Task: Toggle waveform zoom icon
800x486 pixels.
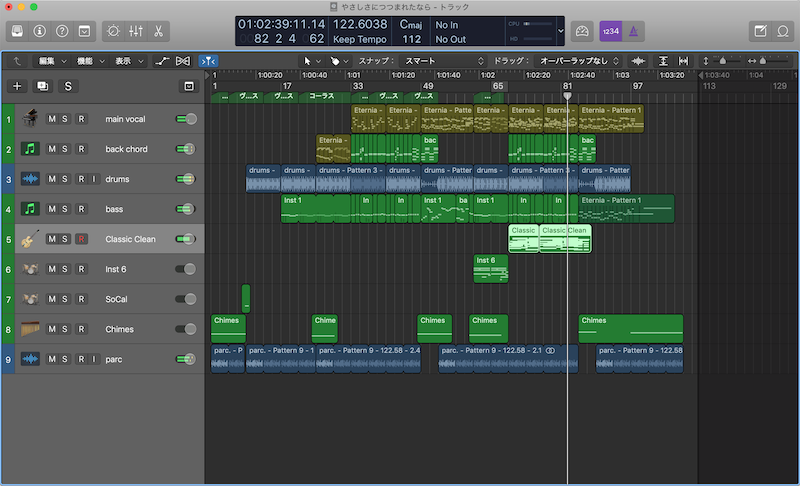Action: [638, 61]
